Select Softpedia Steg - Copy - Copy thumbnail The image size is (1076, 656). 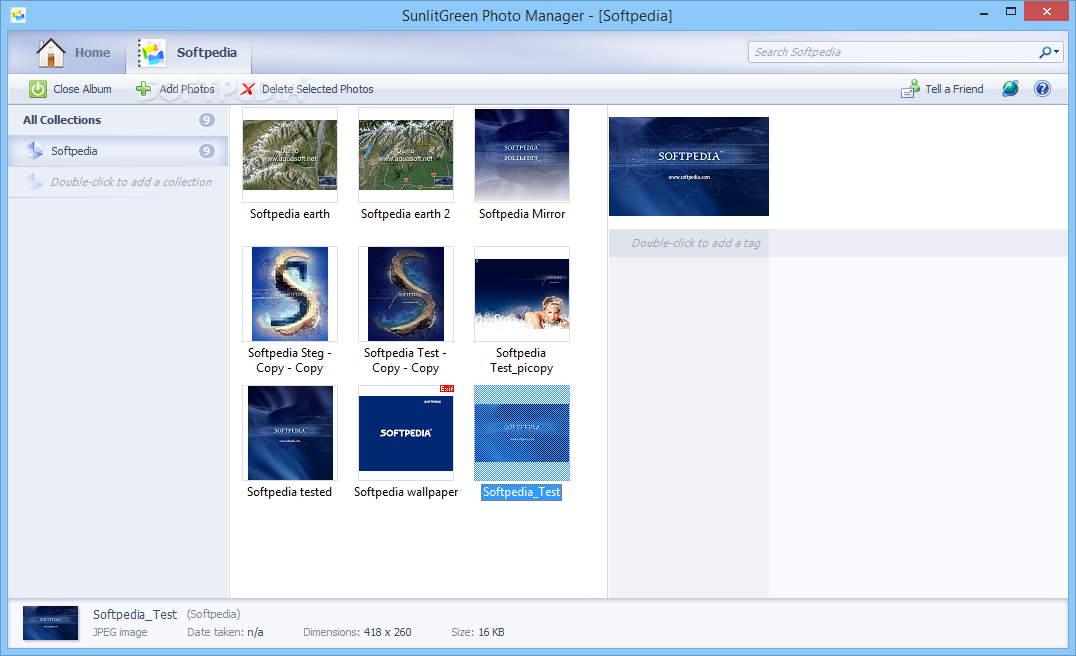click(290, 294)
